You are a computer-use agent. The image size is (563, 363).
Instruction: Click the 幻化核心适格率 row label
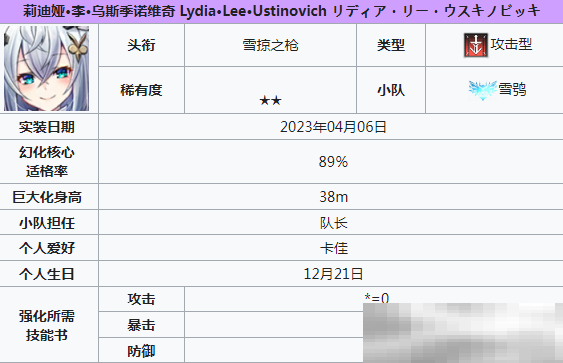47,162
